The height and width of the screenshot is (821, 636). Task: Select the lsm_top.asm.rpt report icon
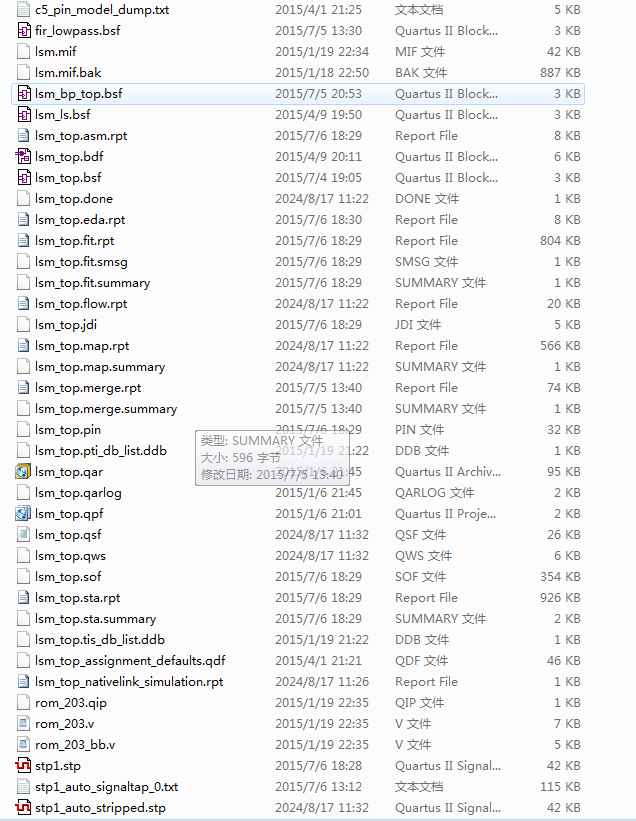[24, 136]
